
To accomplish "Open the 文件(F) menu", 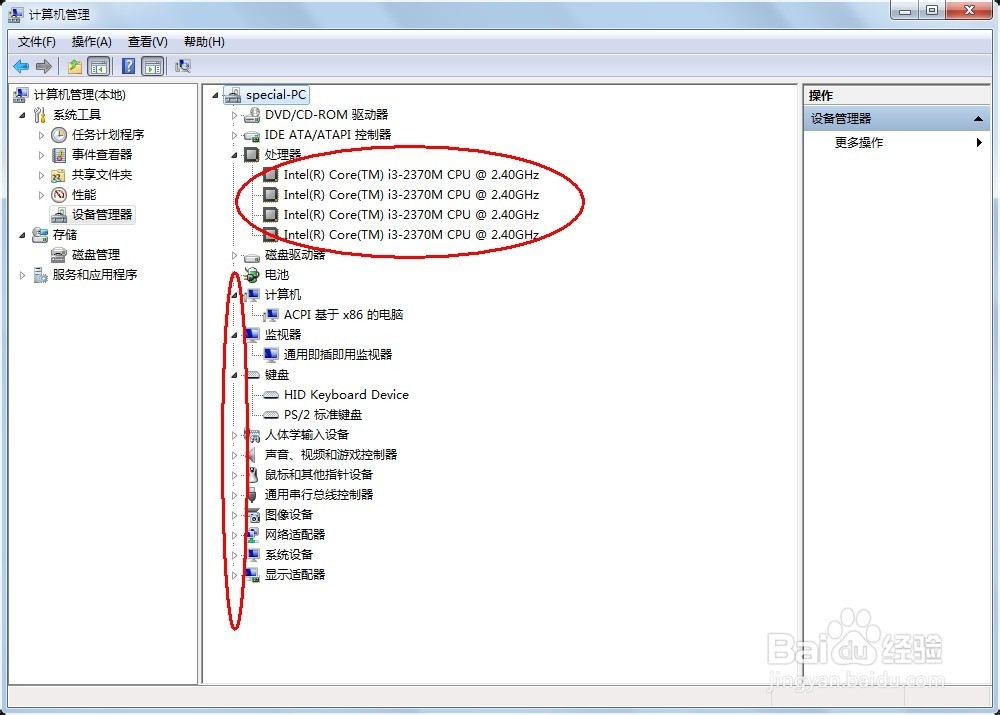I will pos(37,42).
